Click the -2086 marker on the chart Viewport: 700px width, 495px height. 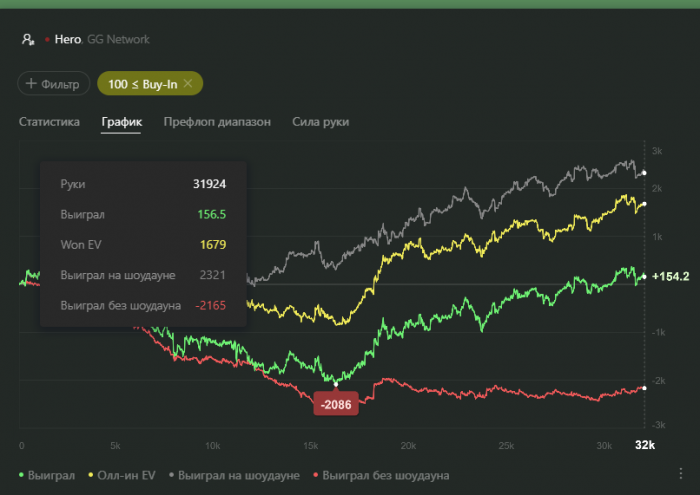click(x=336, y=404)
